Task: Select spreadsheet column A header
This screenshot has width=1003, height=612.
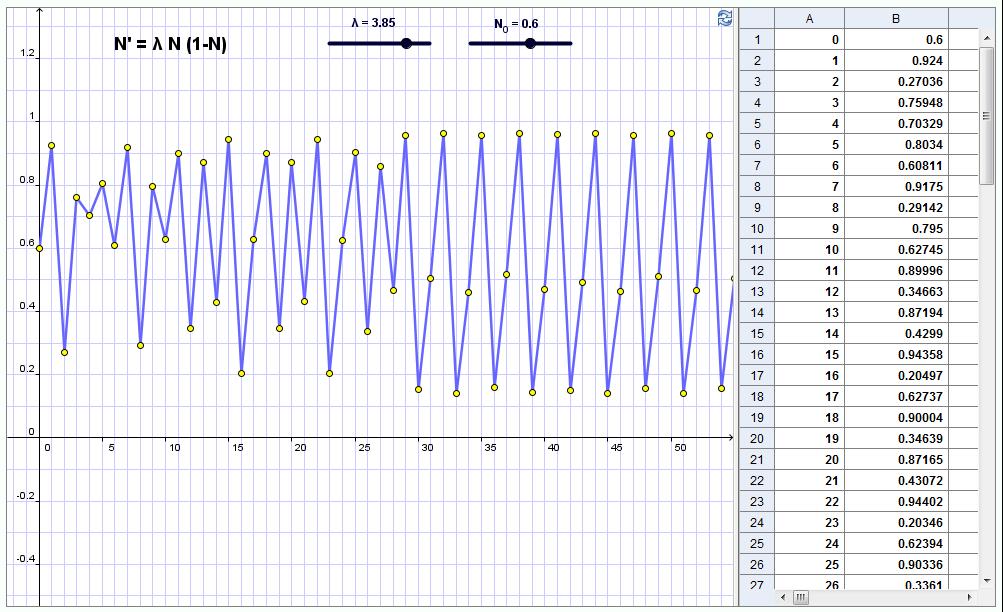Action: pyautogui.click(x=809, y=18)
